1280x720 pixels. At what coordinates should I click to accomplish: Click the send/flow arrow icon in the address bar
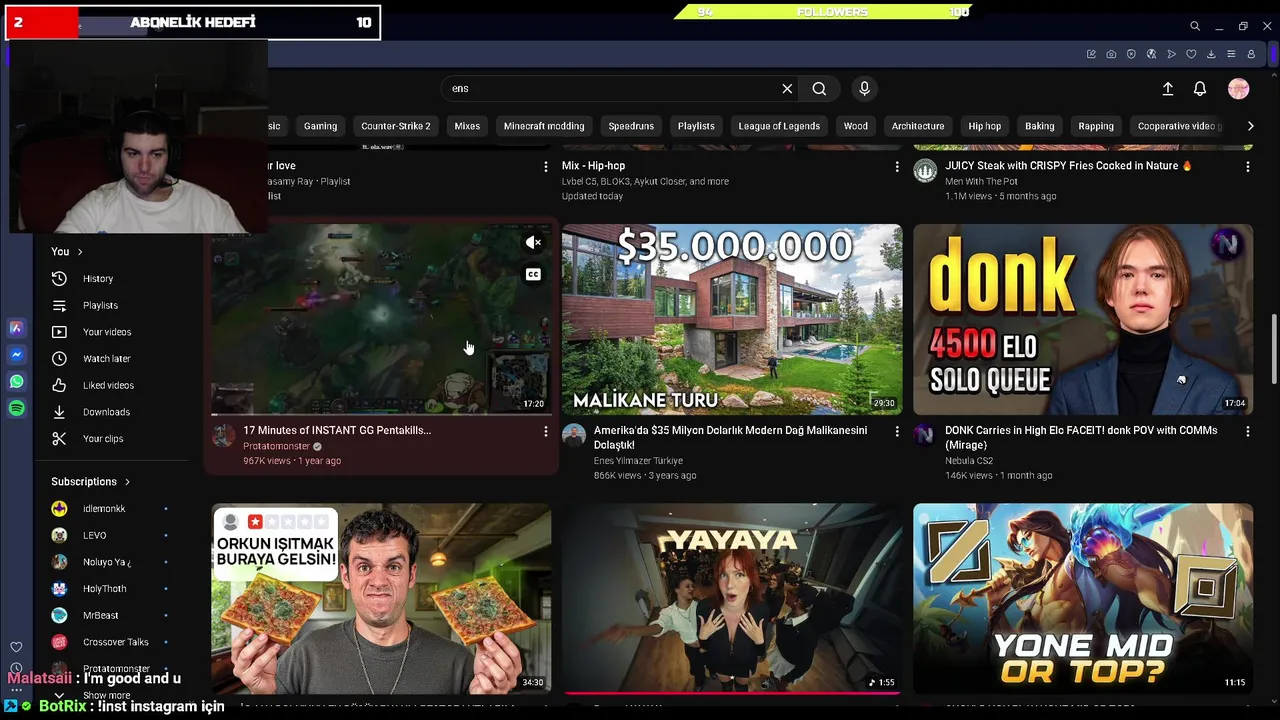pos(1171,54)
